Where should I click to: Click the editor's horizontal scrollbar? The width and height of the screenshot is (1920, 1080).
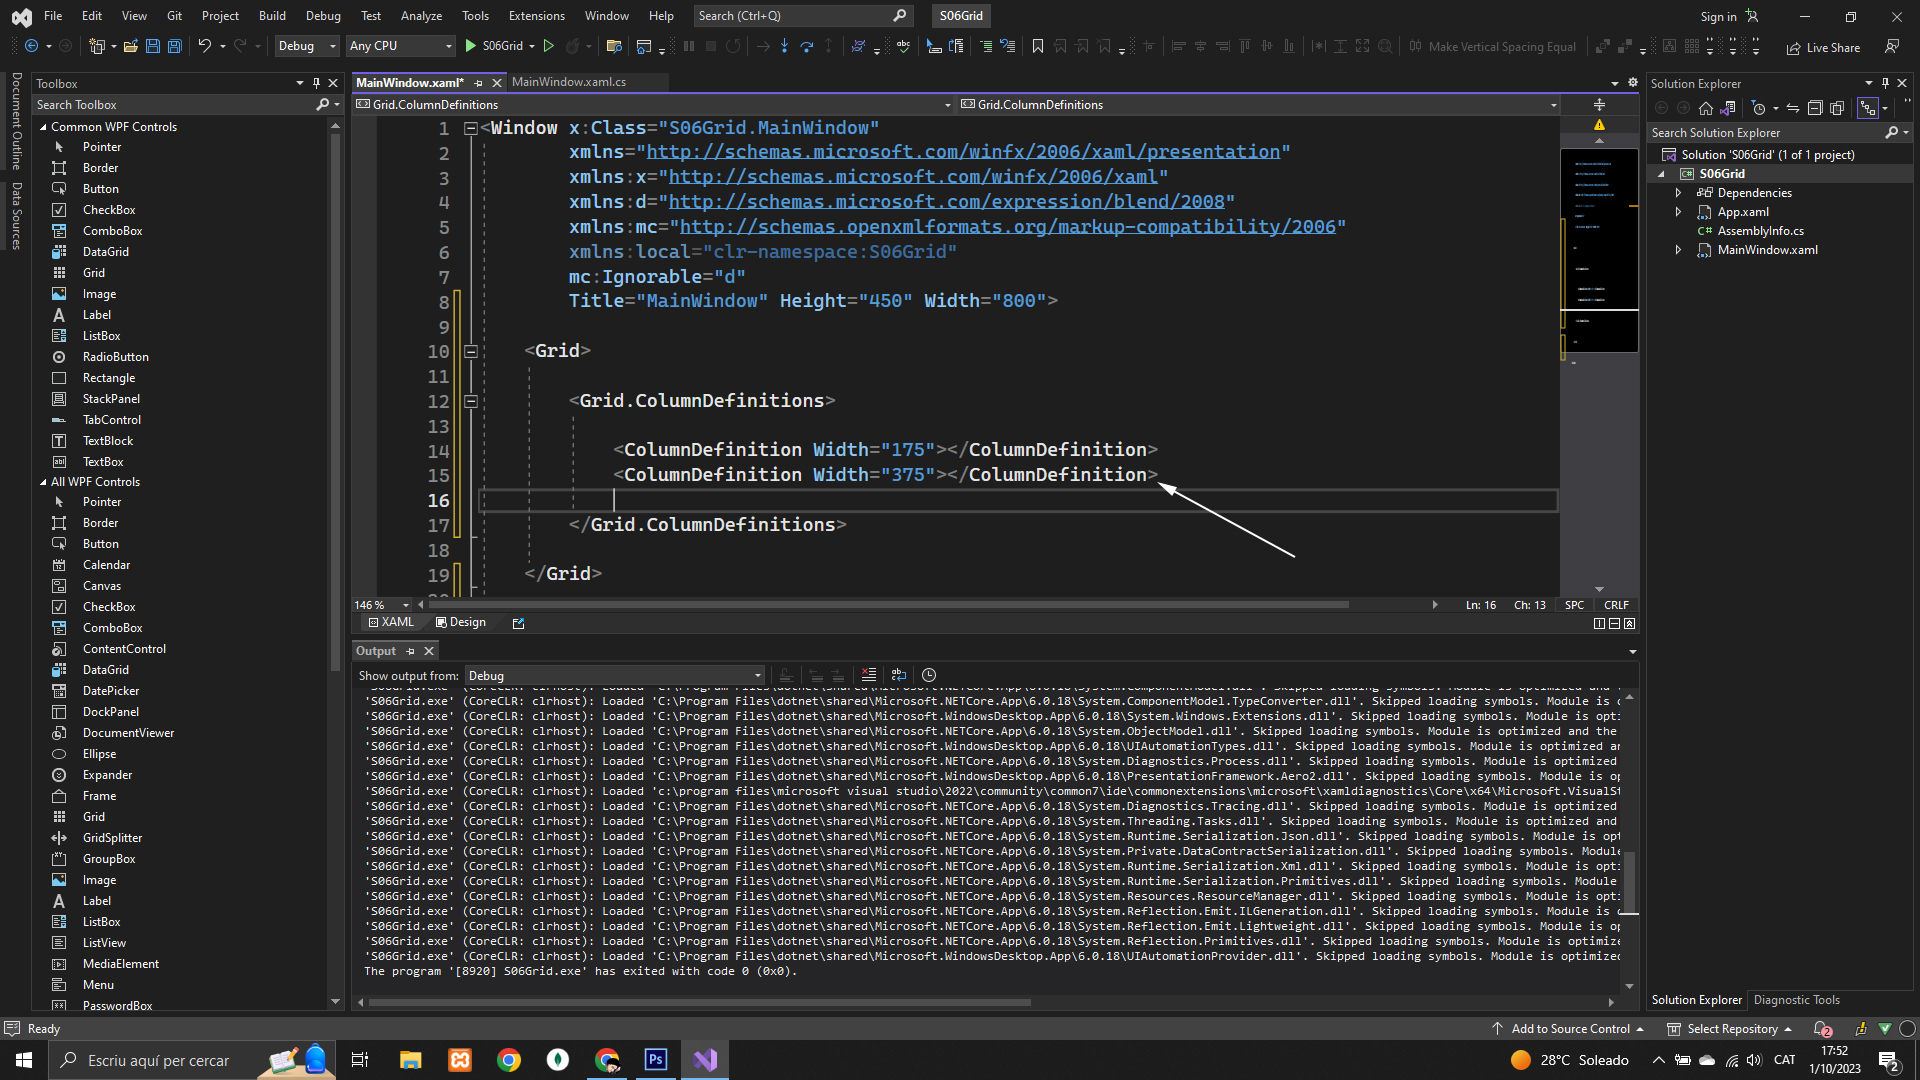coord(888,605)
